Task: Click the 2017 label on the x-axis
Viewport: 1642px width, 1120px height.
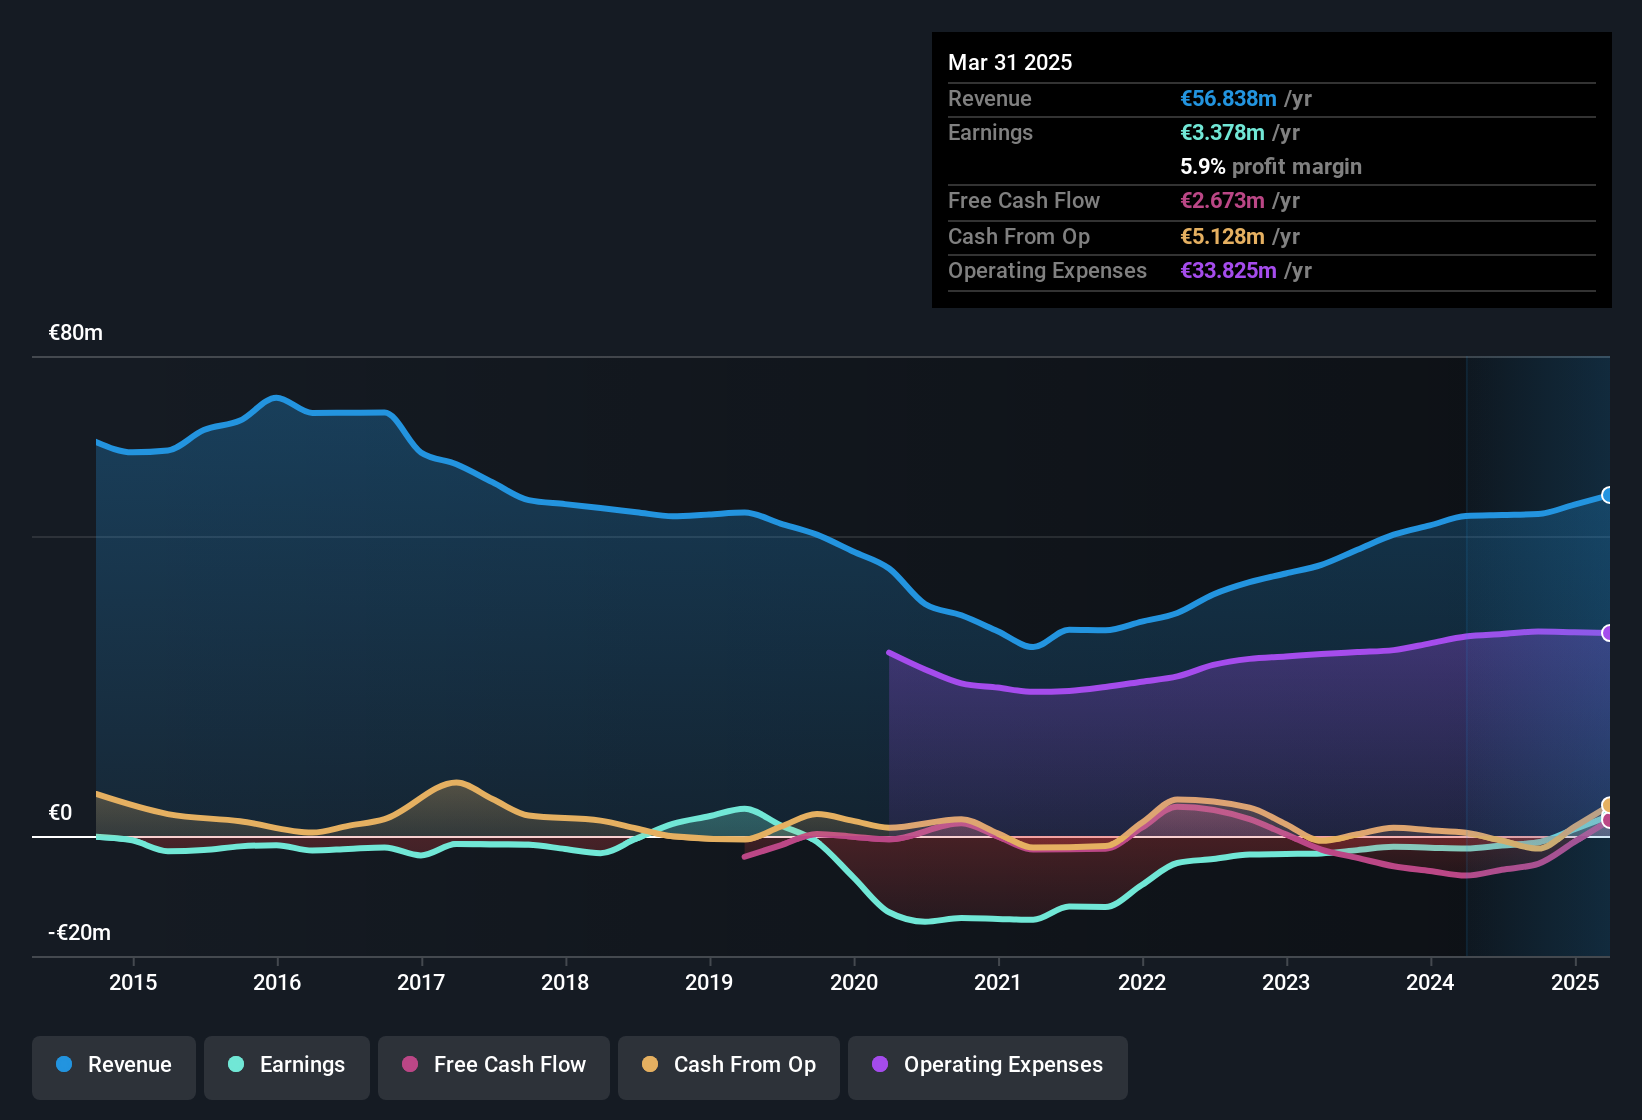Action: (x=421, y=982)
